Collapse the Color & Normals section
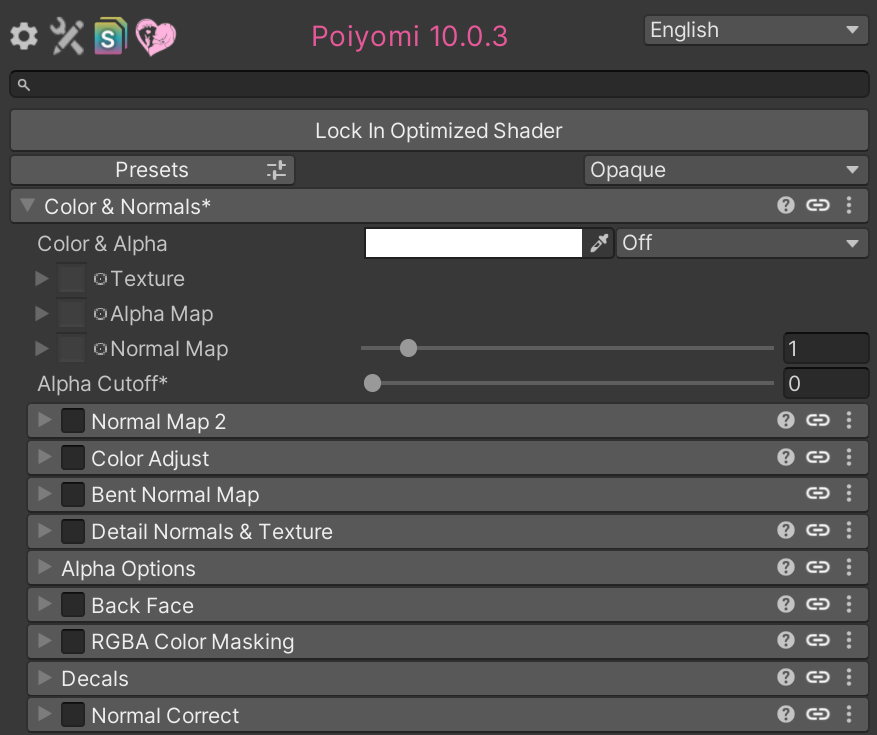The image size is (877, 735). point(28,206)
